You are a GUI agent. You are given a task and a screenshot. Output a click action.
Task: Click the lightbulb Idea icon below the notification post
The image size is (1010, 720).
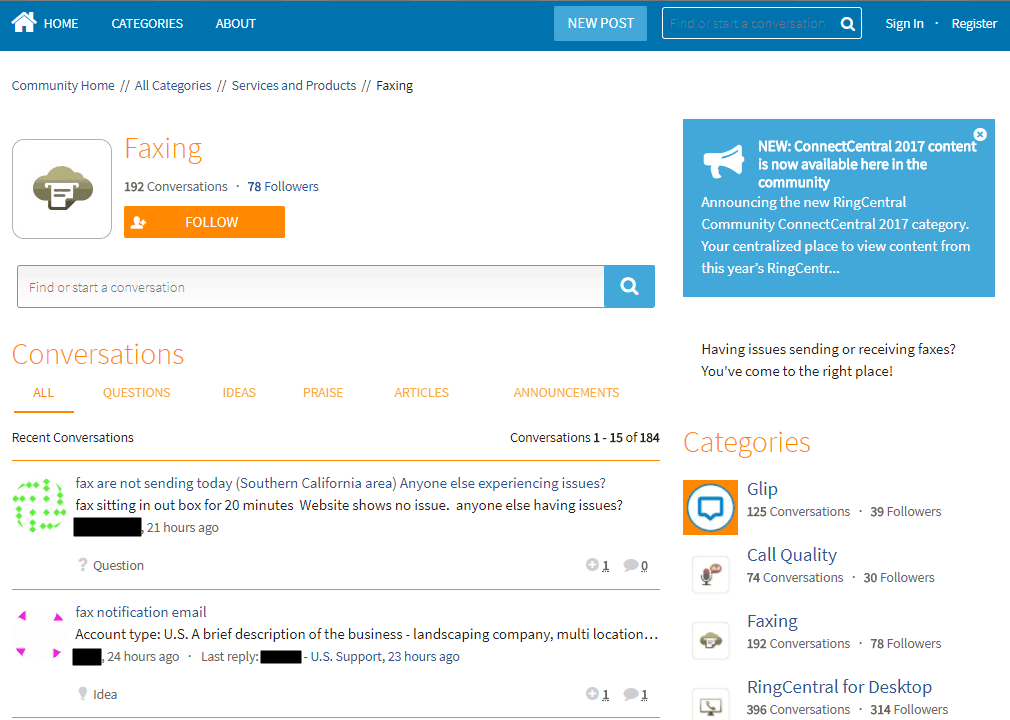tap(83, 693)
